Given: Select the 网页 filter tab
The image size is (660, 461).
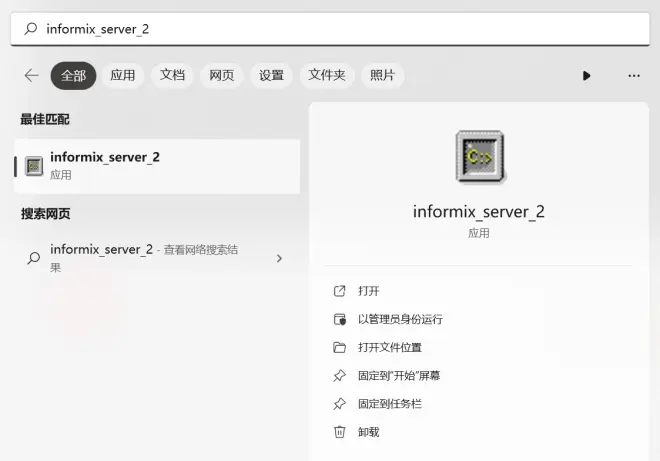Looking at the screenshot, I should [222, 75].
